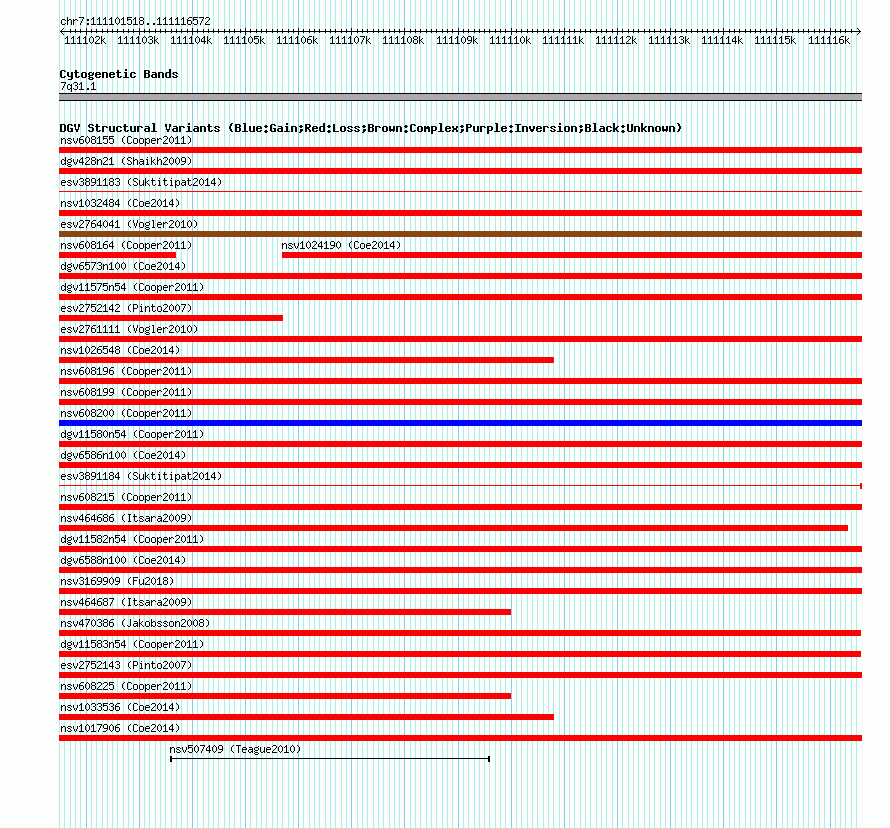Image resolution: width=890 pixels, height=828 pixels.
Task: Open the nsv608164 (Cooper2011) label
Action: click(x=126, y=245)
